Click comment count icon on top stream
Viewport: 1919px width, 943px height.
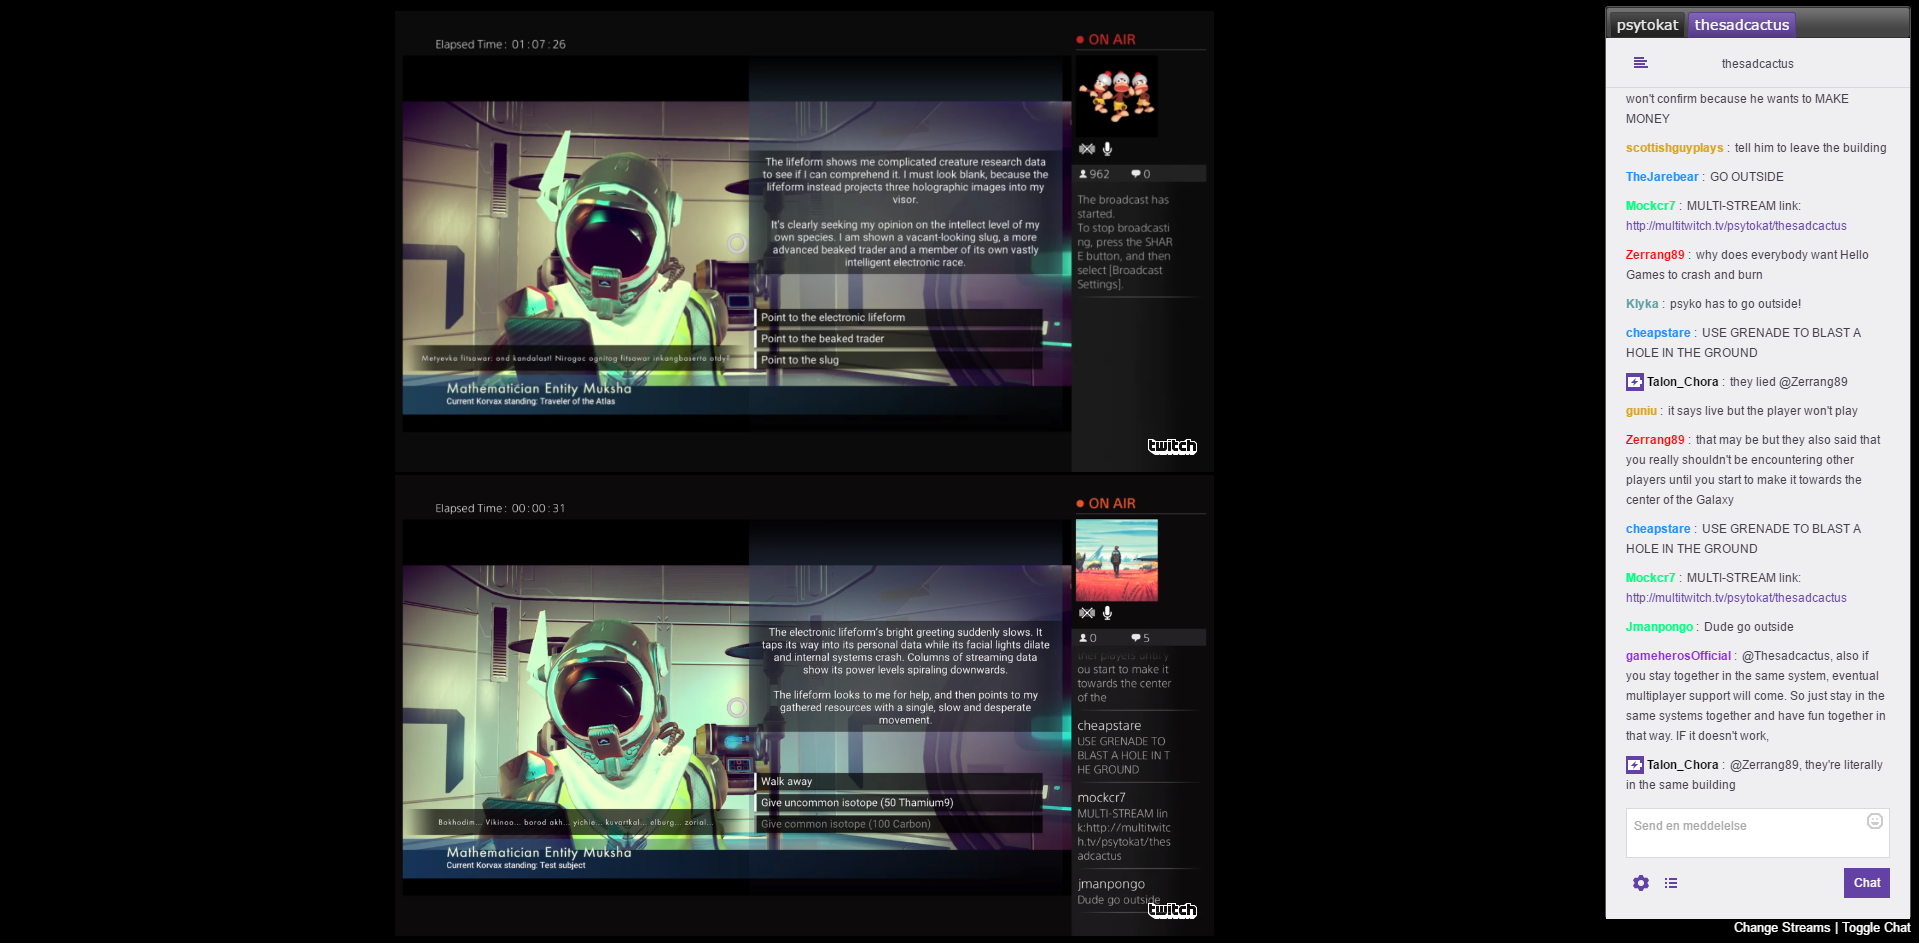click(1136, 174)
